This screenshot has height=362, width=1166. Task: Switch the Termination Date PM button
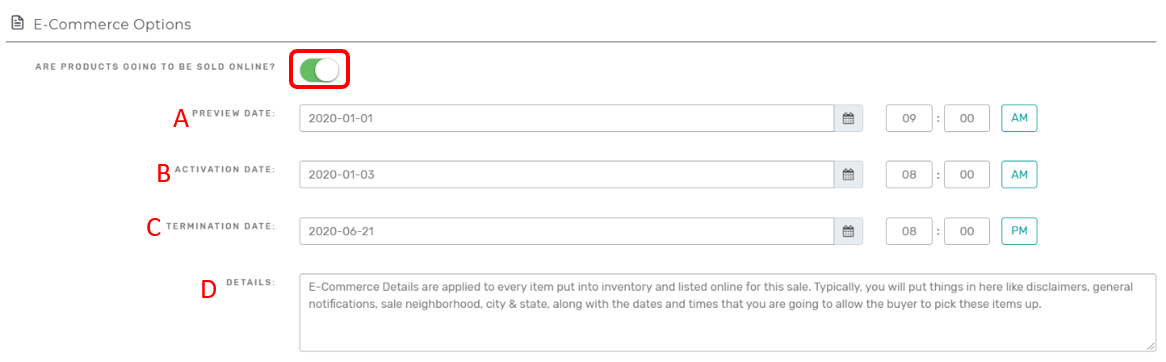pyautogui.click(x=1019, y=231)
